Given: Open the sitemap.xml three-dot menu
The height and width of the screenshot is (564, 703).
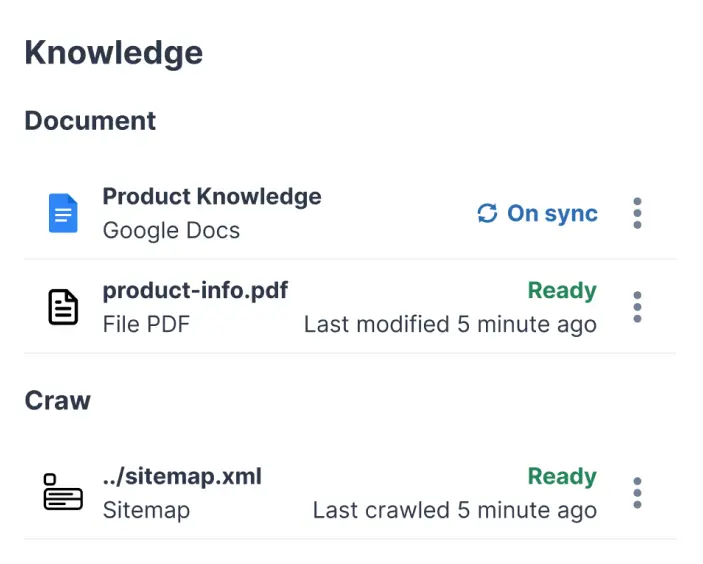Looking at the screenshot, I should click(x=637, y=493).
